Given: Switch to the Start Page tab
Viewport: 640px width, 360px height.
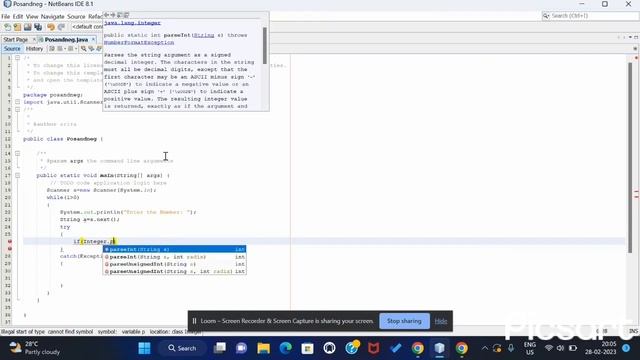Looking at the screenshot, I should point(16,40).
